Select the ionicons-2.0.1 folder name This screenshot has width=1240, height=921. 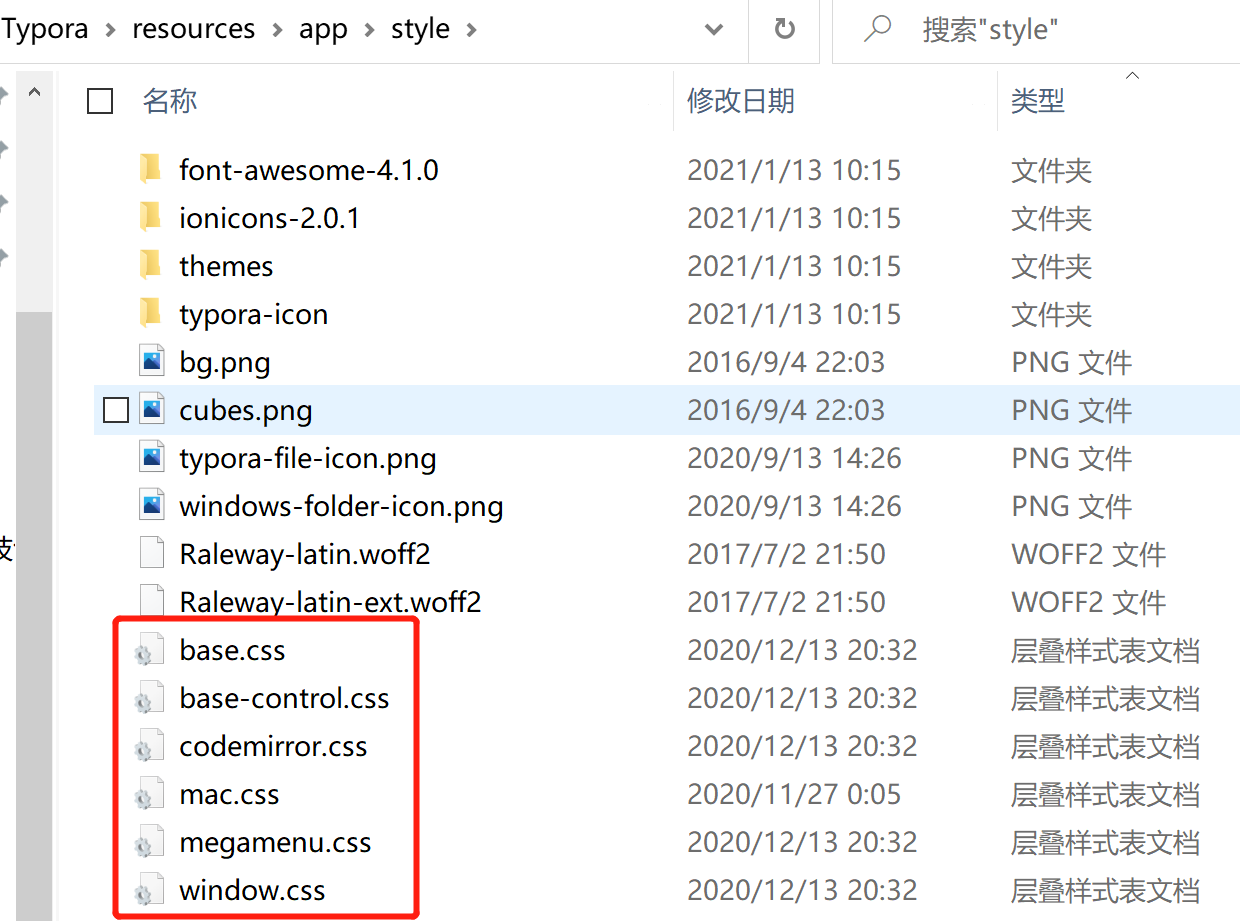point(269,218)
